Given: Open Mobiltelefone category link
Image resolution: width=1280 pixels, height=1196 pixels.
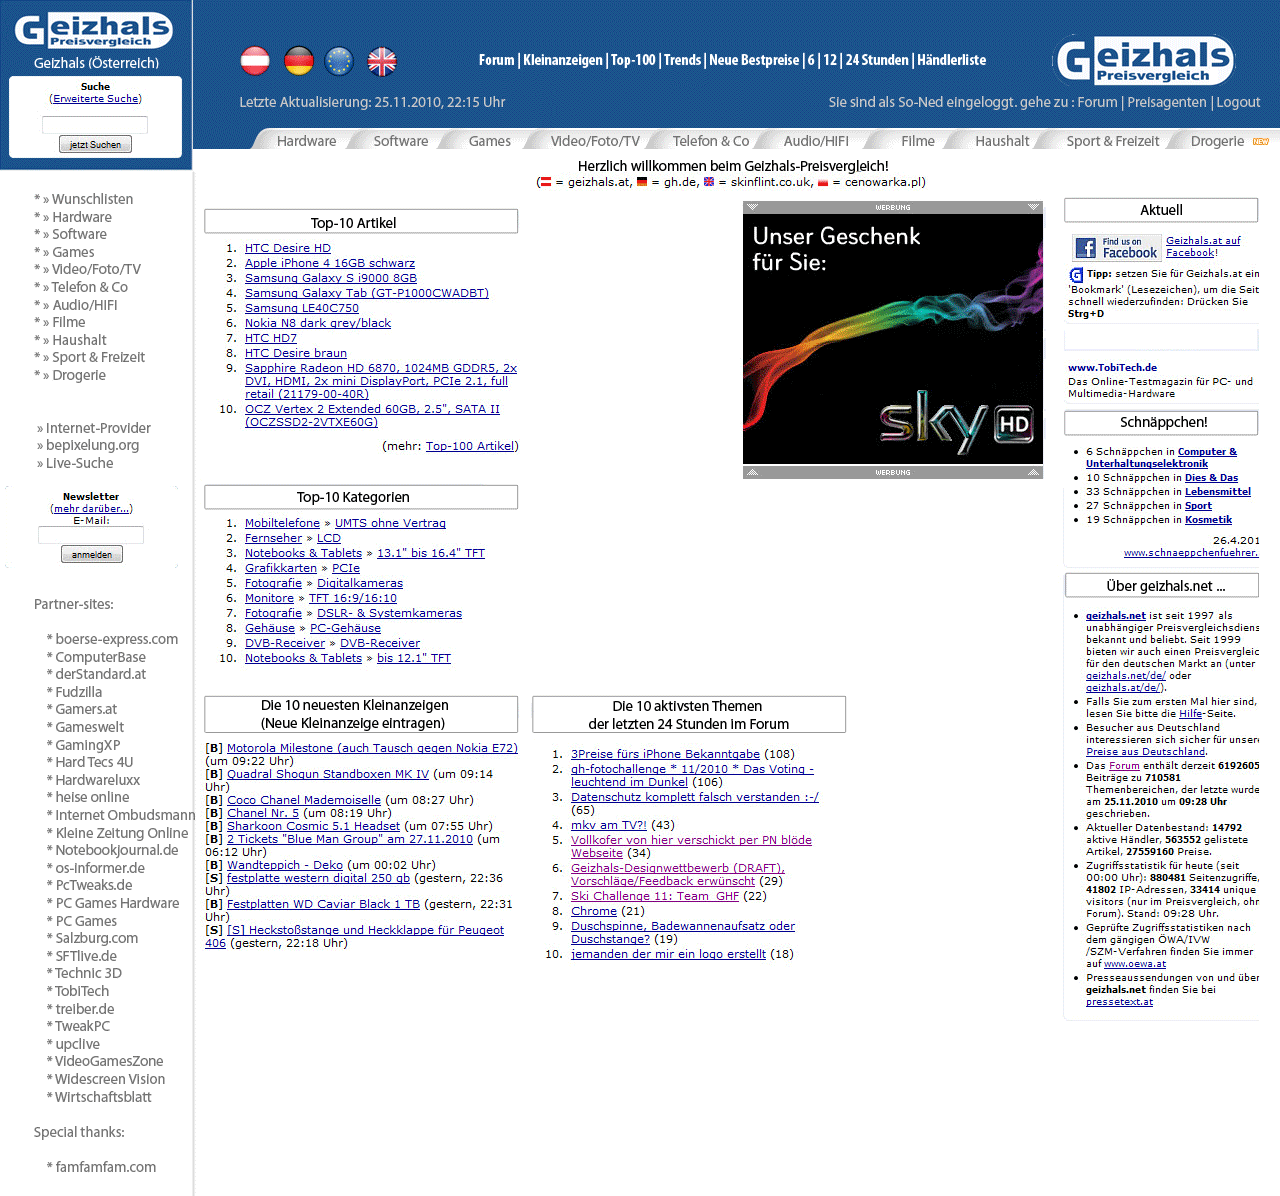Looking at the screenshot, I should (x=282, y=523).
